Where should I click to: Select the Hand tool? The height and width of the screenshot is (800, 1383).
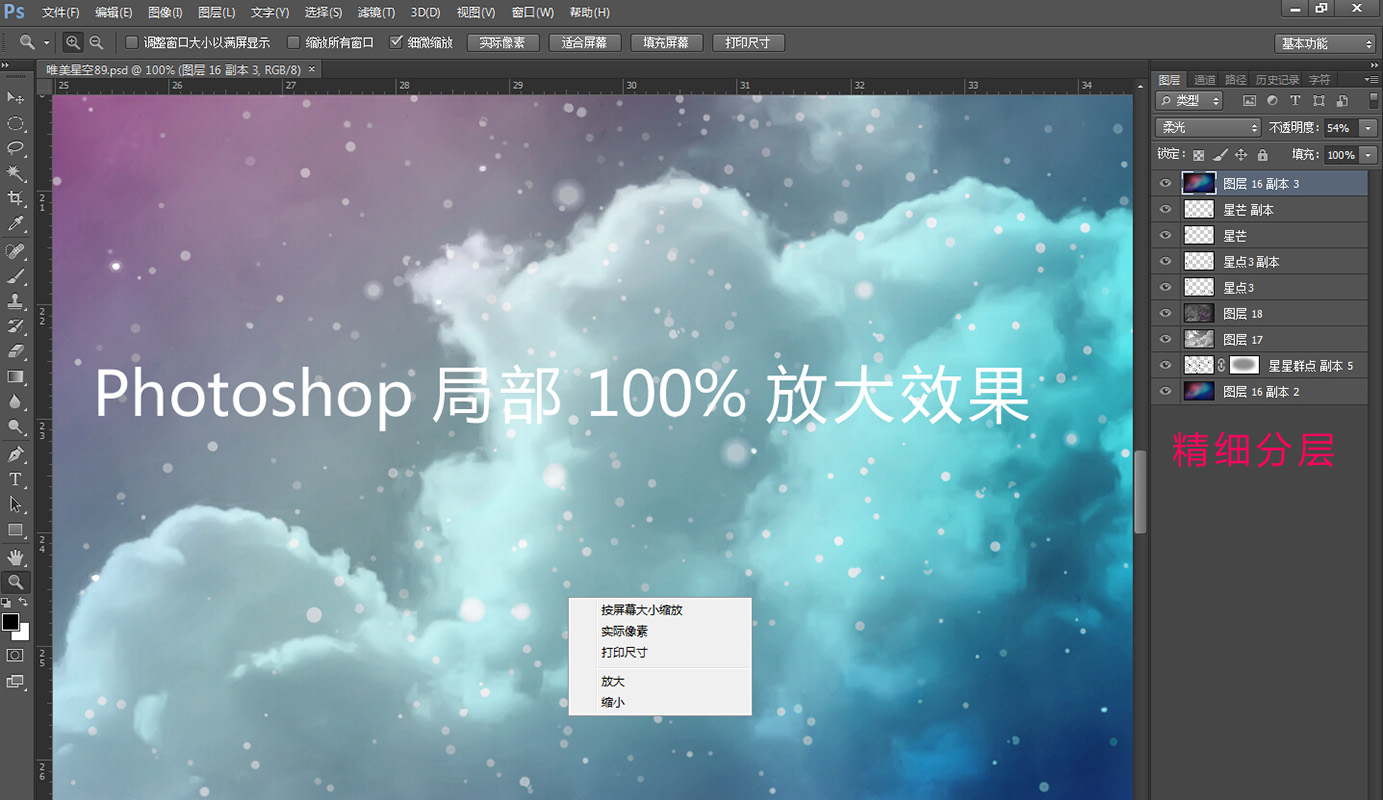[16, 556]
